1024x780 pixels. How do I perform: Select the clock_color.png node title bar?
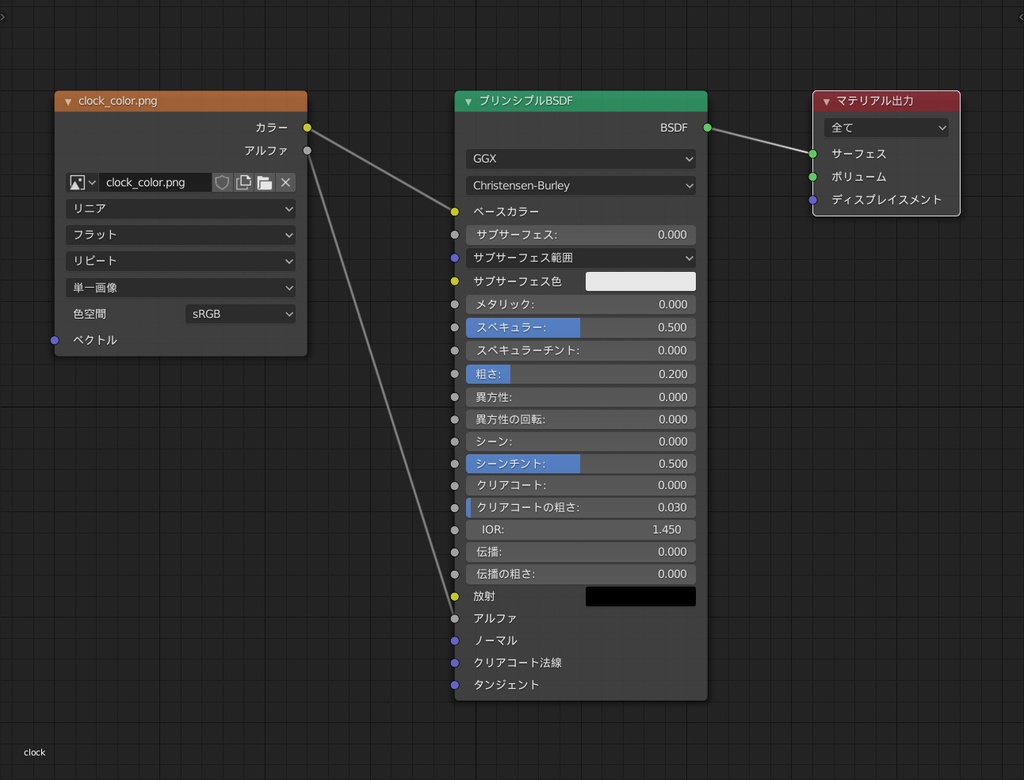pyautogui.click(x=181, y=101)
